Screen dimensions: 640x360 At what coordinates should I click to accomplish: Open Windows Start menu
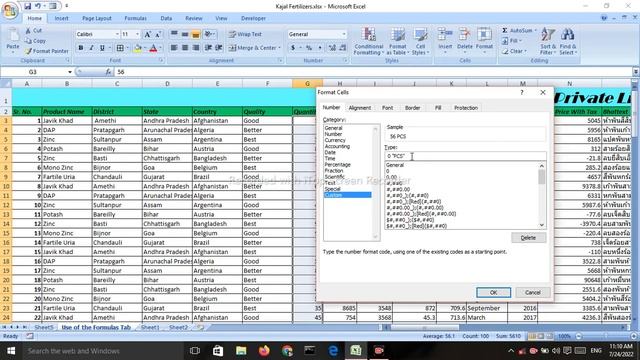pos(11,351)
